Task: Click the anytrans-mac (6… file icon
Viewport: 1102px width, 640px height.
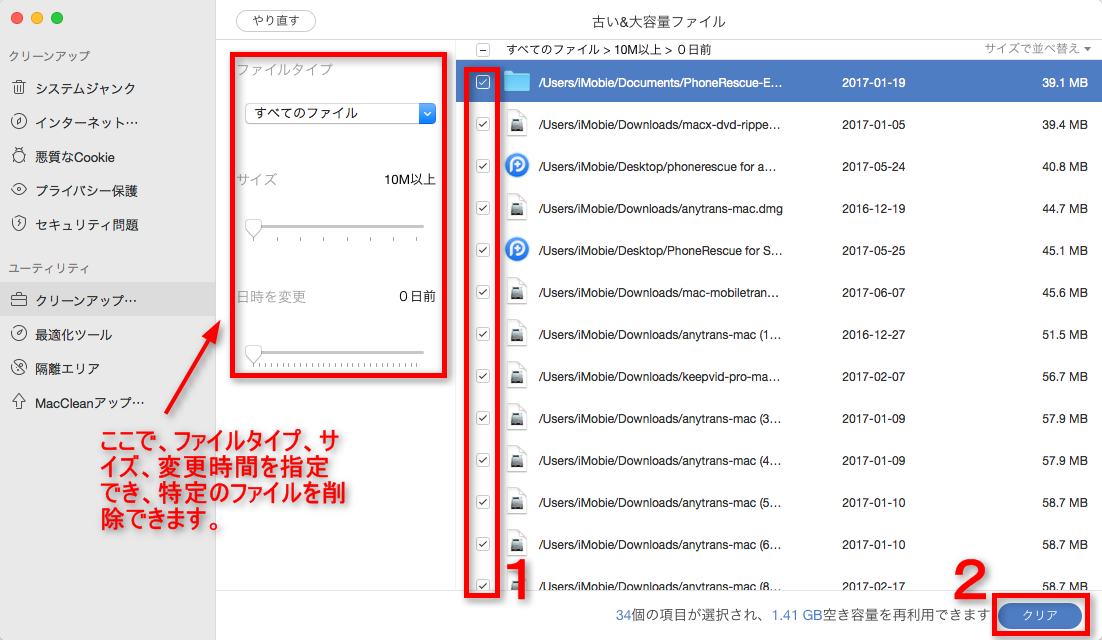Action: click(517, 544)
